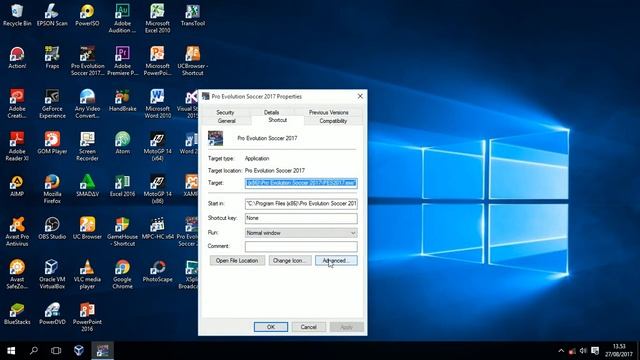Select the UCBrowser Shortcut desktop icon
640x360 pixels.
pyautogui.click(x=192, y=61)
